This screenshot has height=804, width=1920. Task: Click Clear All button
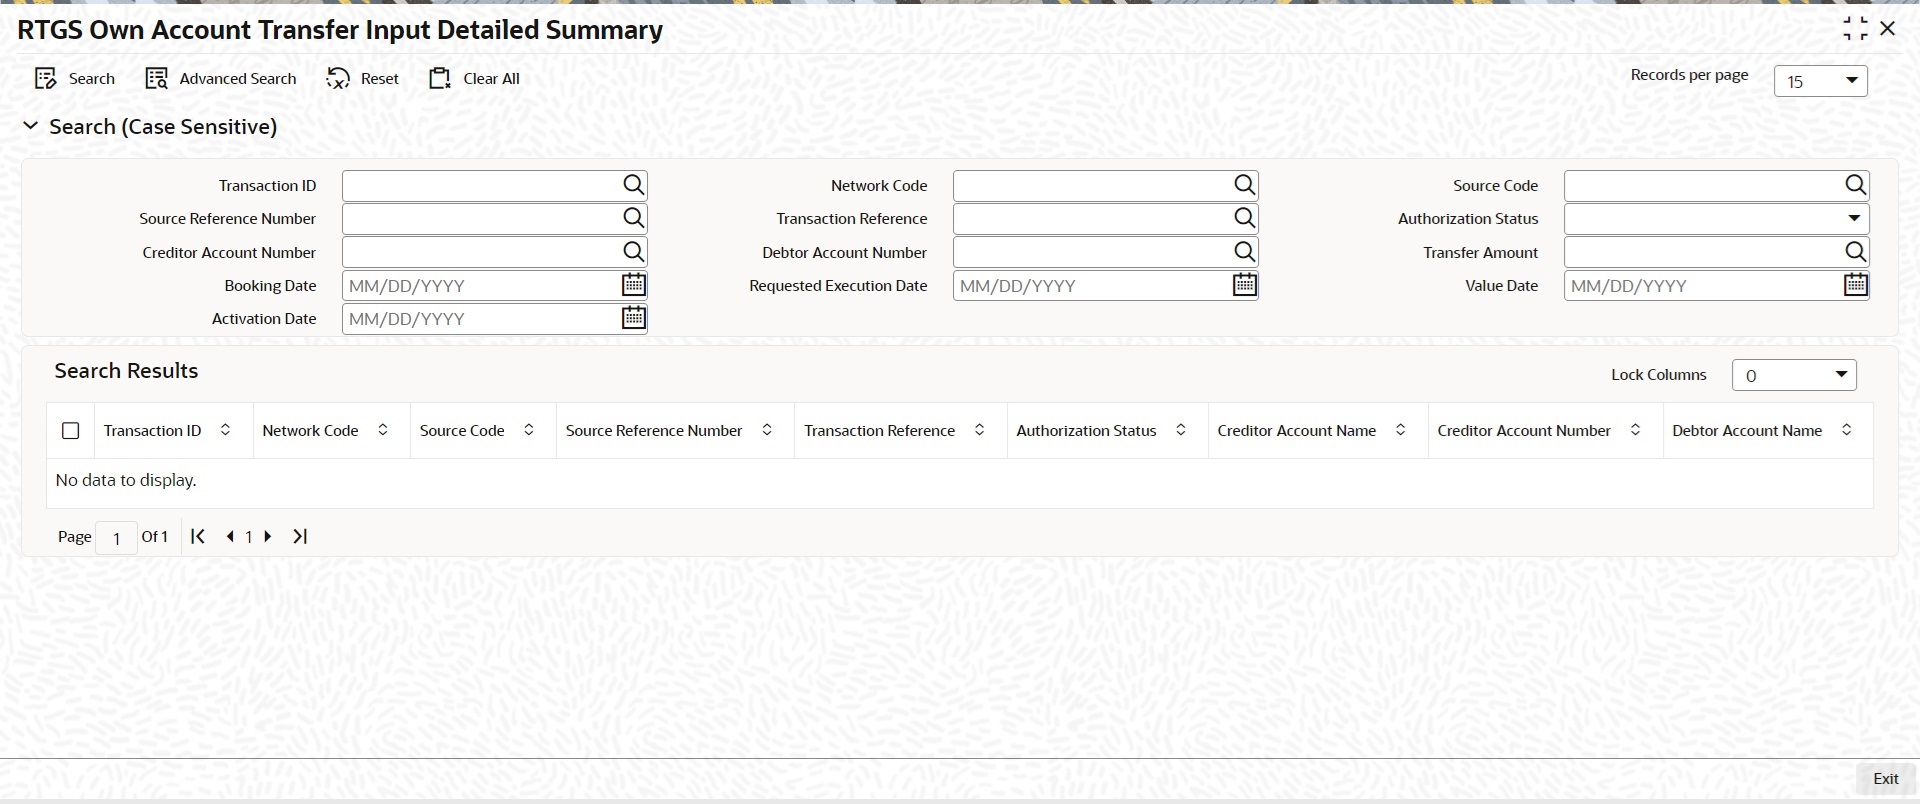(x=474, y=79)
